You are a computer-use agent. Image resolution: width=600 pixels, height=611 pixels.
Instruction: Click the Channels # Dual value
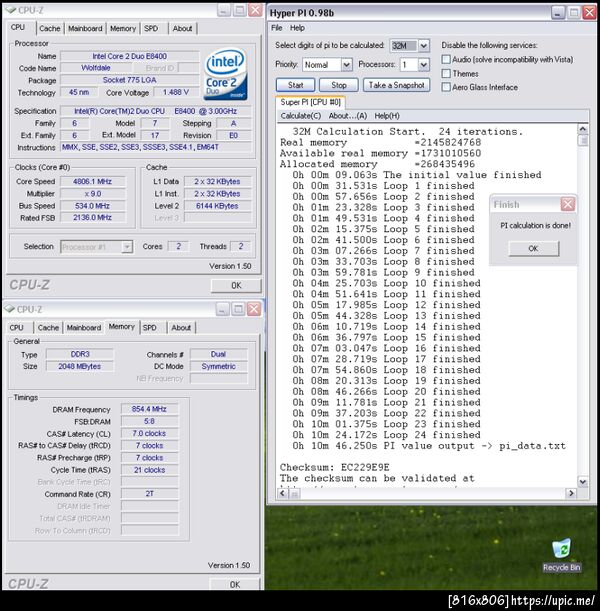coord(218,354)
